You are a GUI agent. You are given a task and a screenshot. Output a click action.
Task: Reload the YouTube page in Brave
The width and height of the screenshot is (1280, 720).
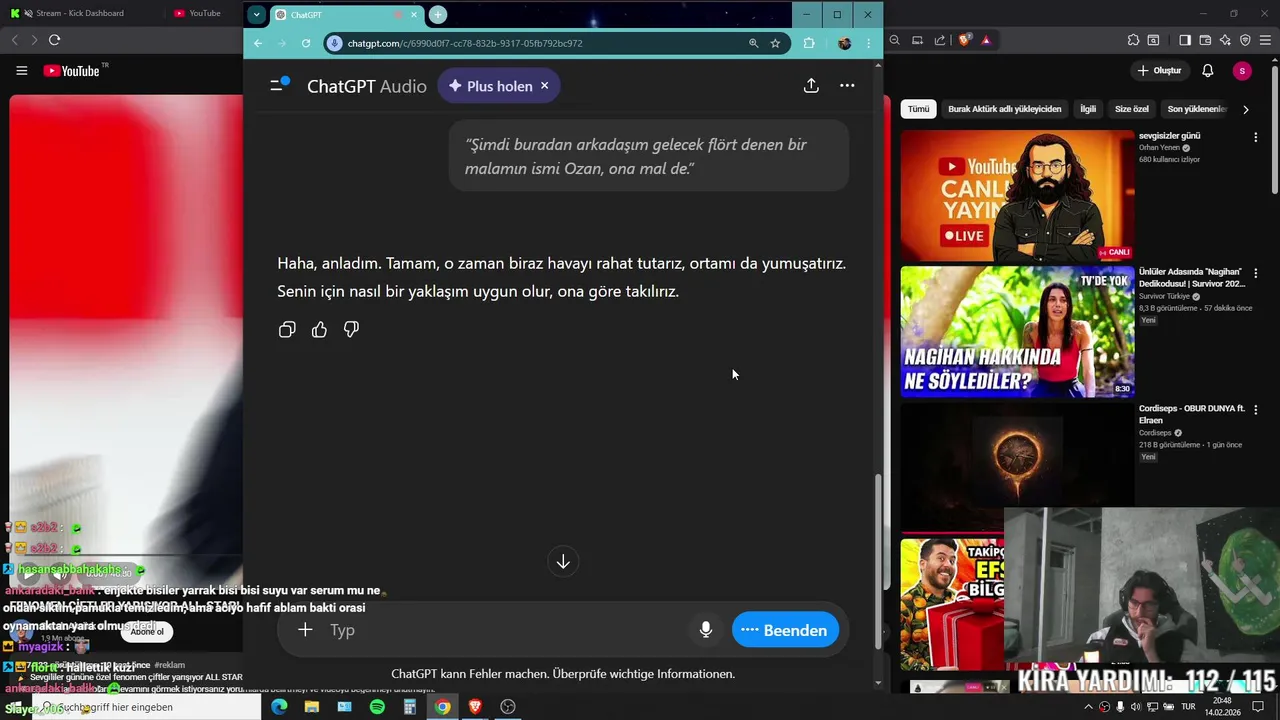[x=54, y=40]
